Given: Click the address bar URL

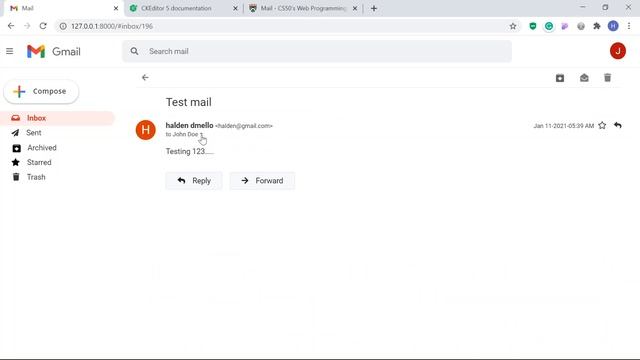Looking at the screenshot, I should (x=112, y=26).
